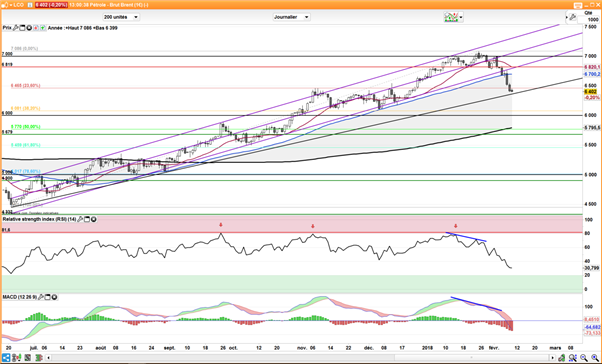Click the 30,799 RSI value tag
The width and height of the screenshot is (602, 364).
(592, 268)
